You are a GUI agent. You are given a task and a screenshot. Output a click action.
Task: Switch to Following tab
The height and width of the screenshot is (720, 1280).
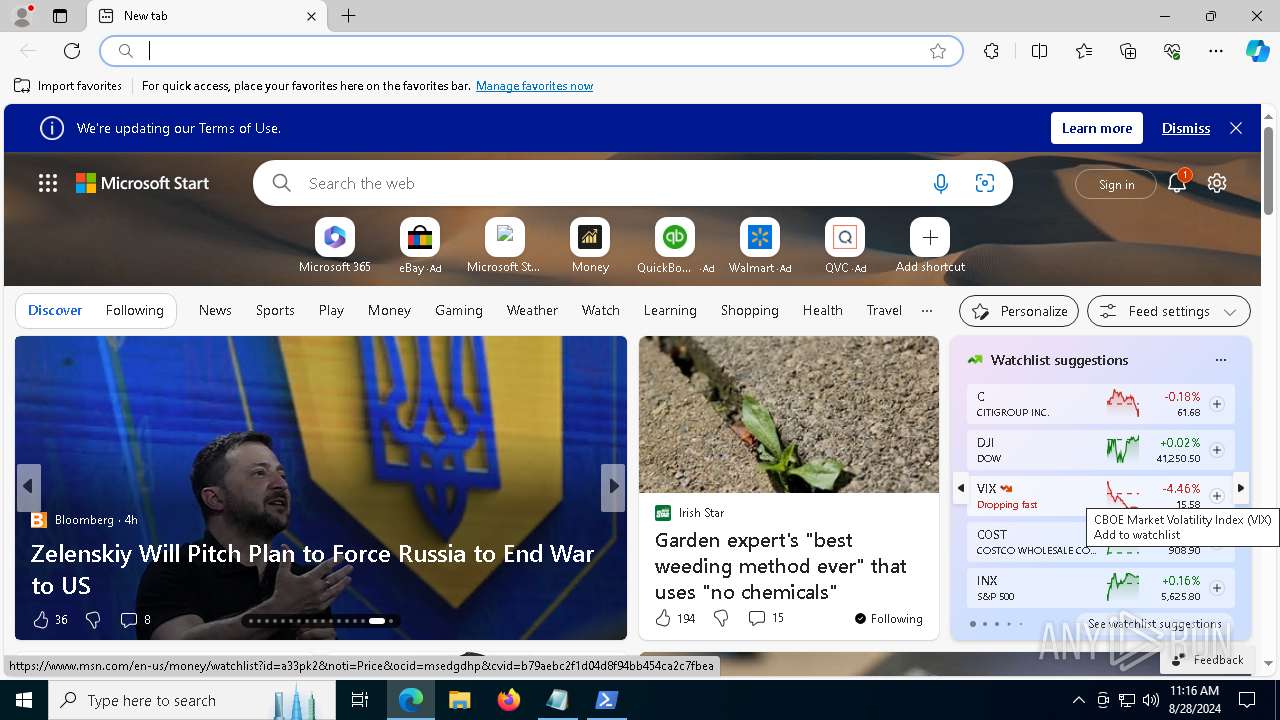[134, 310]
